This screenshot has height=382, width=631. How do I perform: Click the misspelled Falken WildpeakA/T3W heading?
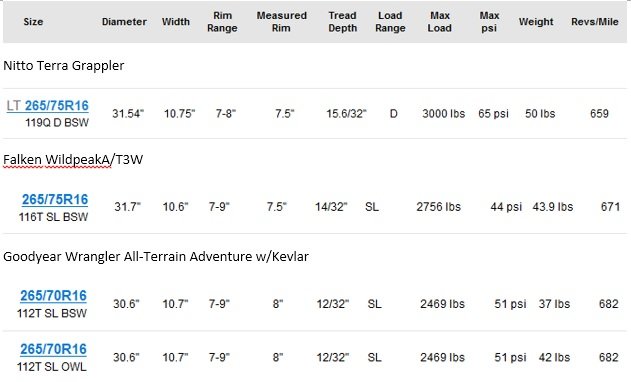pyautogui.click(x=73, y=159)
